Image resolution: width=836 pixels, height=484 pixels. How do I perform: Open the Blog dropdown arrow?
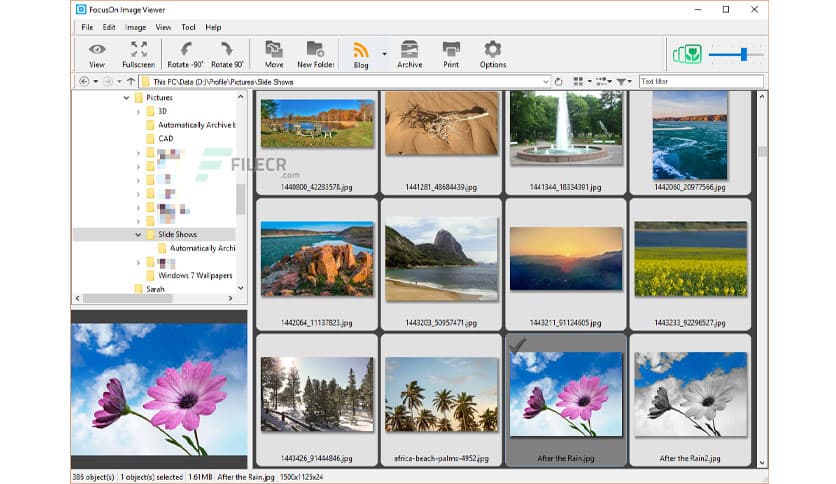384,54
